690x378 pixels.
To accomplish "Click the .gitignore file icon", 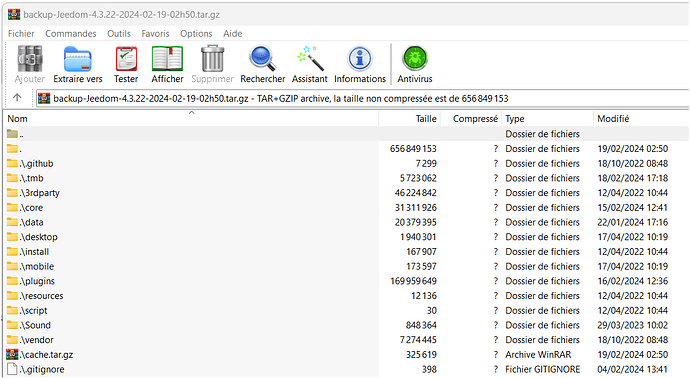I will (x=12, y=369).
